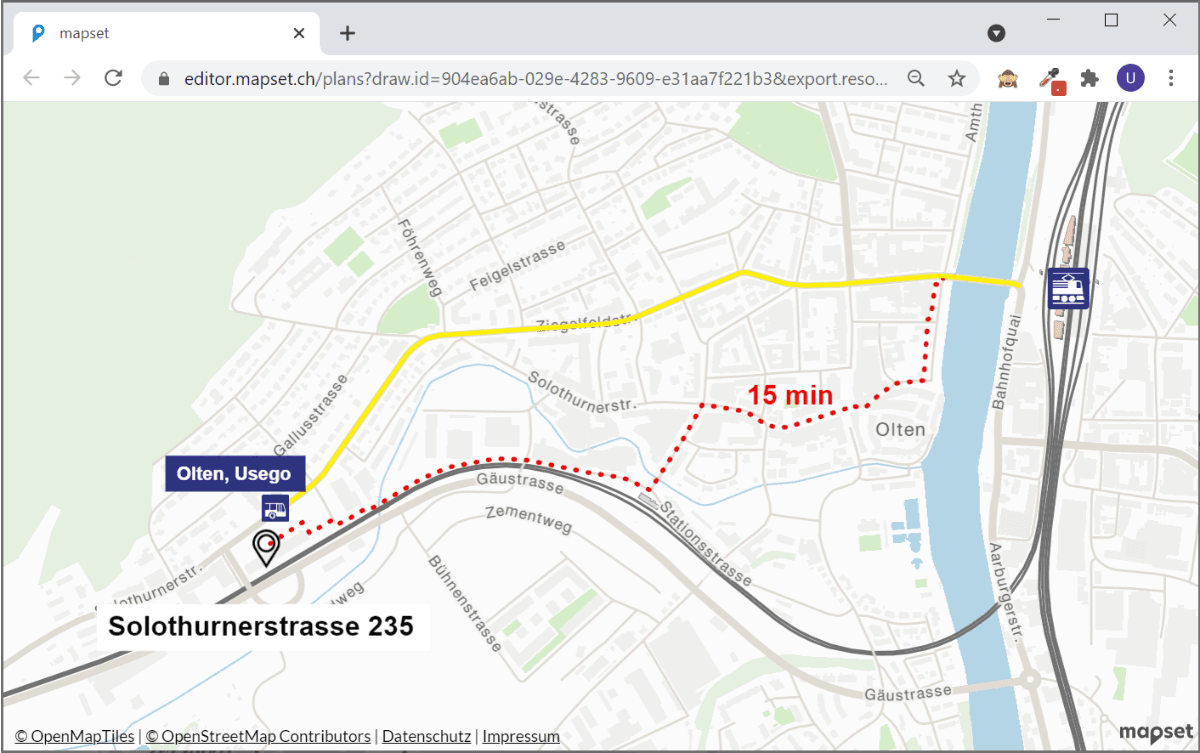Open the zoom magnifier in address bar
The height and width of the screenshot is (753, 1200).
(x=916, y=78)
